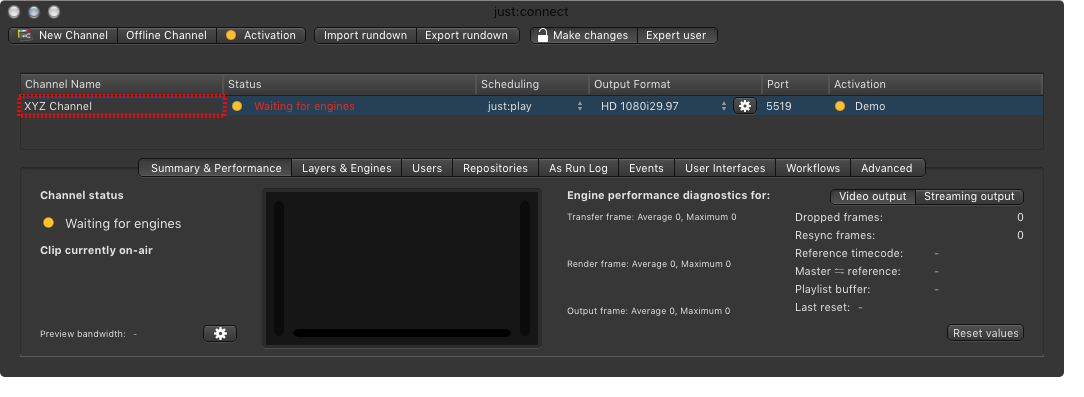The width and height of the screenshot is (1084, 397).
Task: Click the Playlist buffer label
Action: click(832, 289)
